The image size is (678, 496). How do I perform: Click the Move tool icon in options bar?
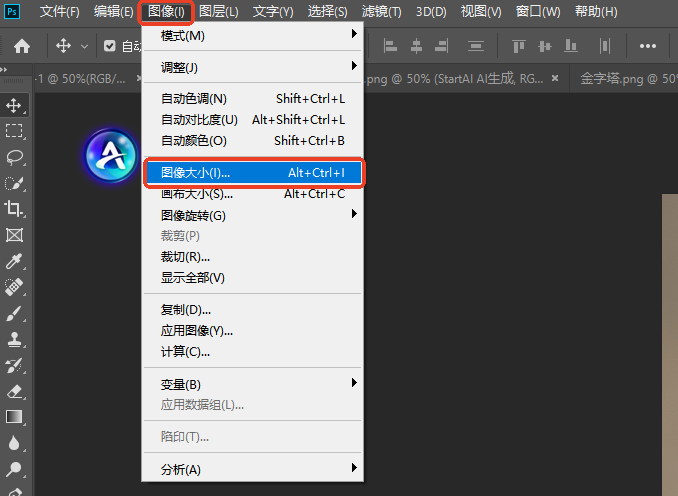[63, 45]
